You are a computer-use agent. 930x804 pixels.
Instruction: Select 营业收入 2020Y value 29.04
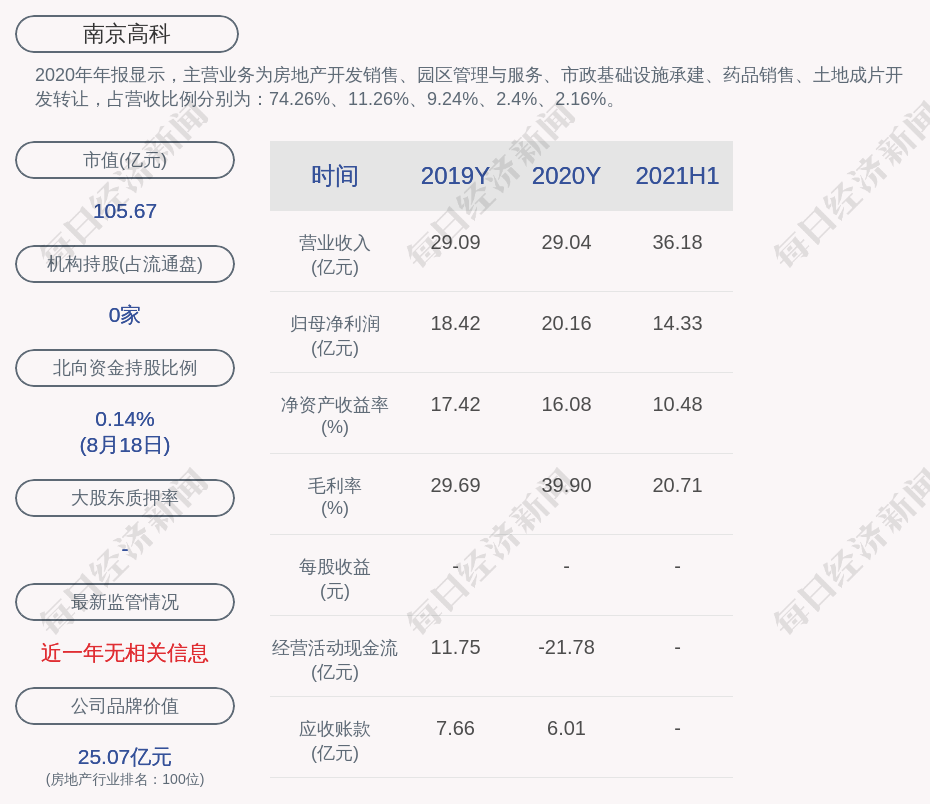[566, 243]
